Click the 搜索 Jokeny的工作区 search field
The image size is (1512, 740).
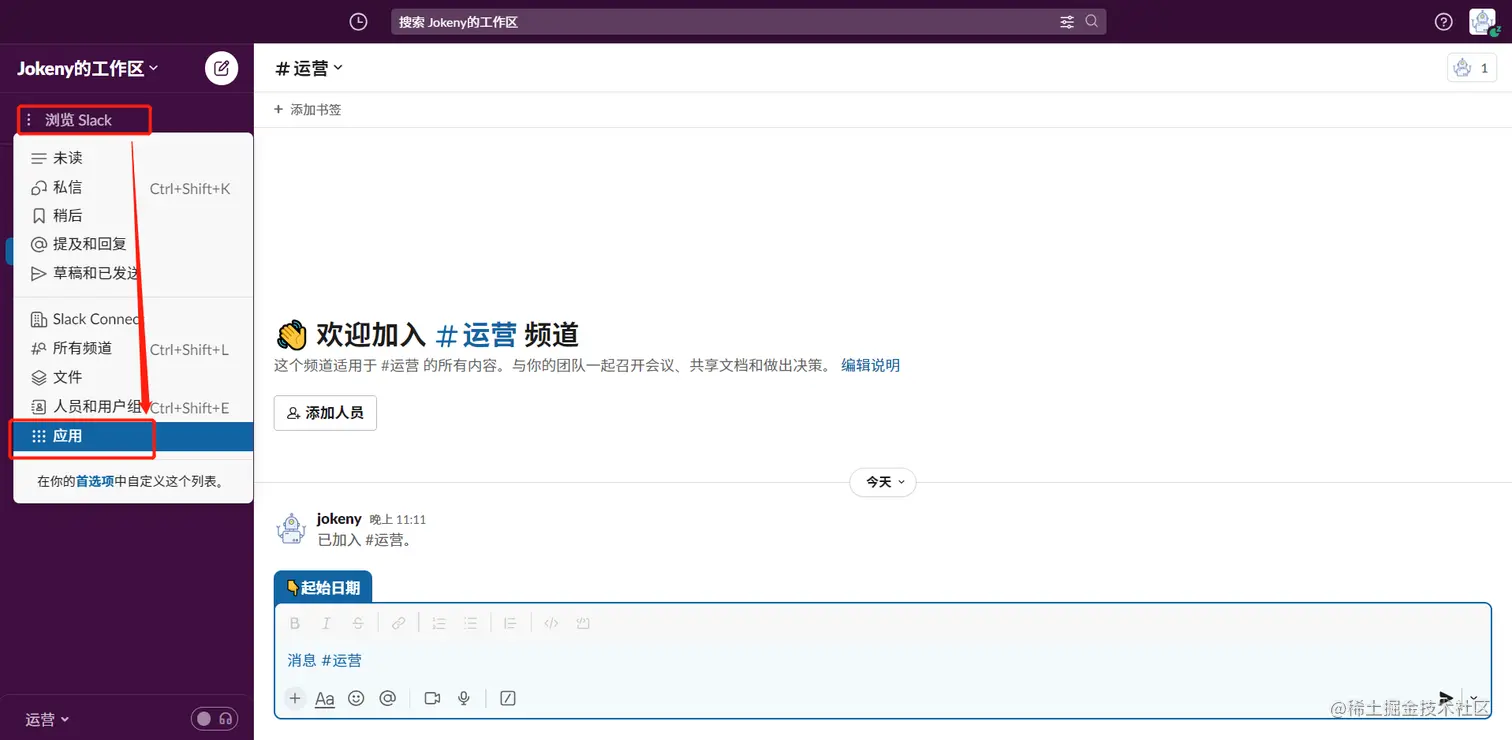[x=748, y=22]
